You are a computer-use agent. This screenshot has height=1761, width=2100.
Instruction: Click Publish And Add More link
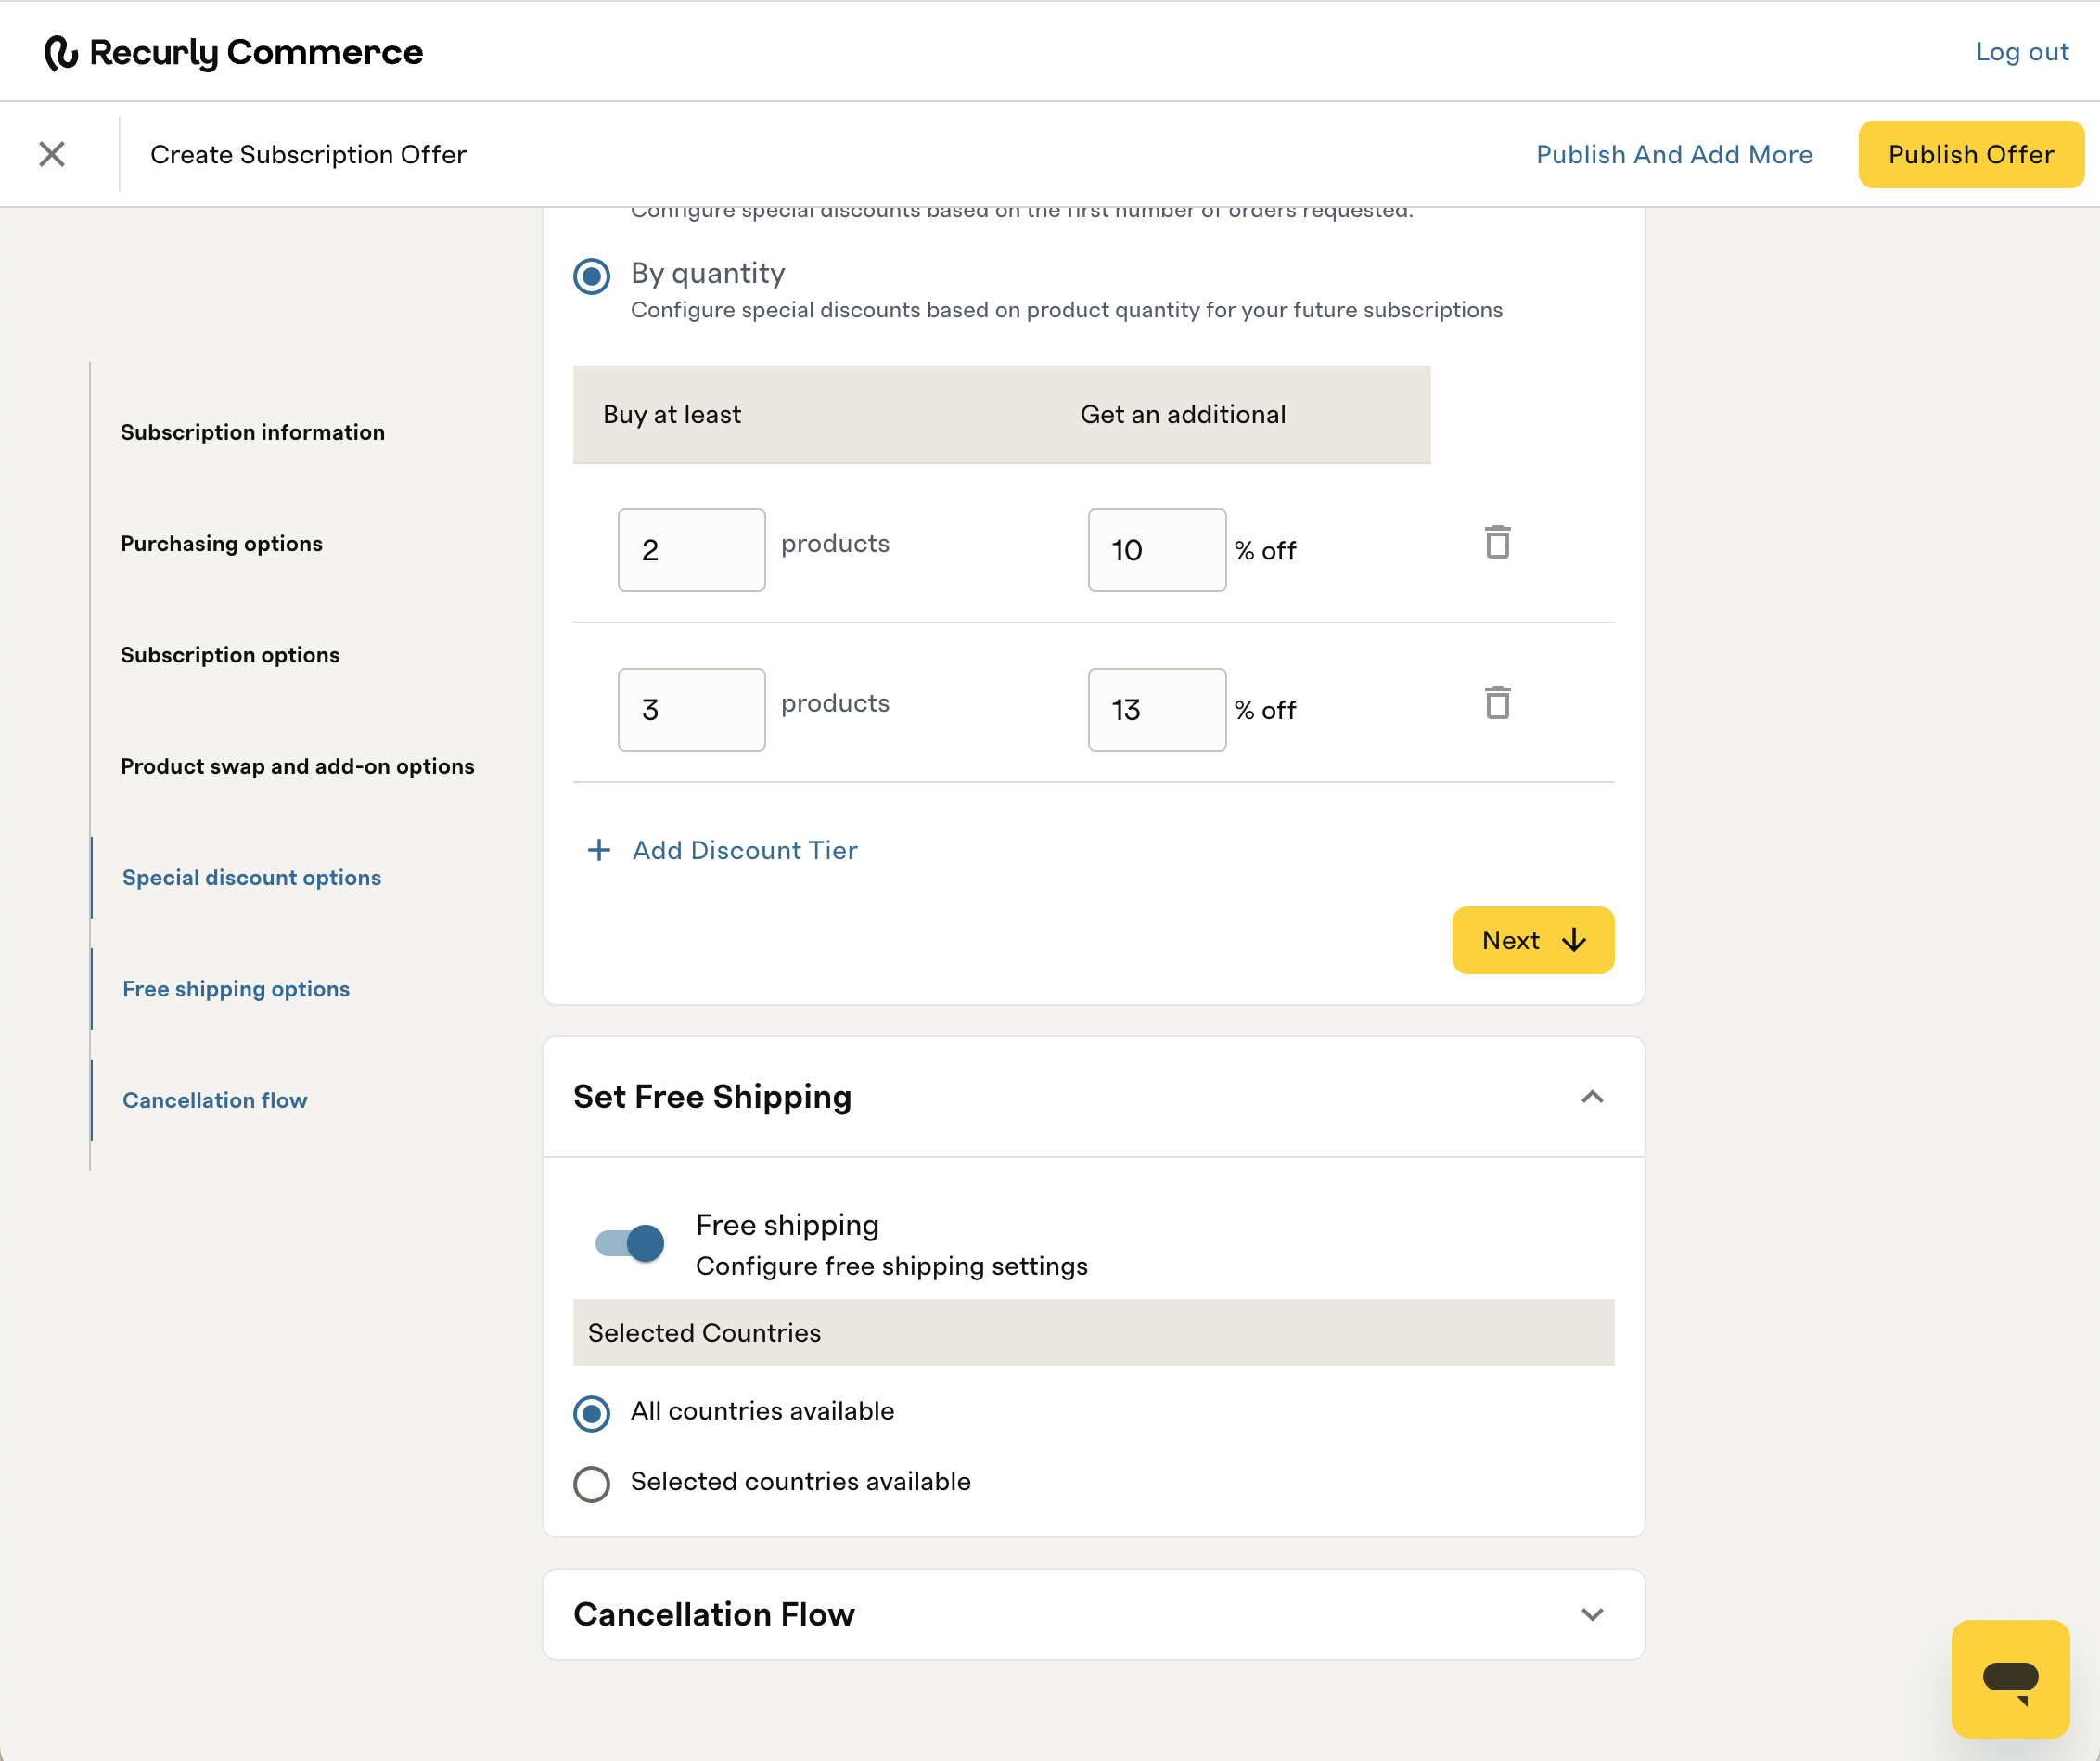pos(1674,154)
